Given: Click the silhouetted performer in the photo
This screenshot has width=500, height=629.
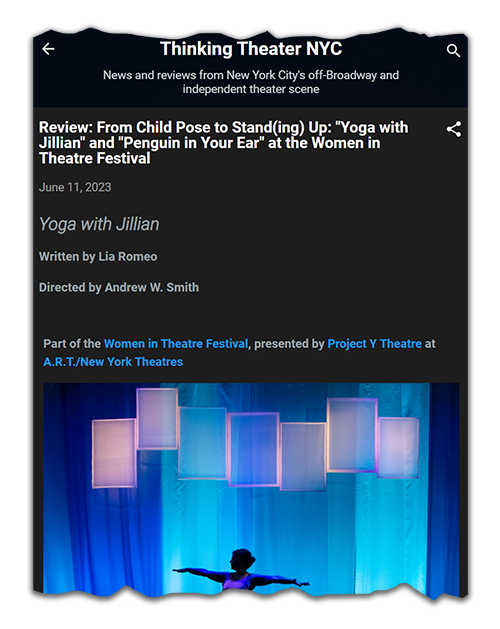Looking at the screenshot, I should tap(242, 570).
